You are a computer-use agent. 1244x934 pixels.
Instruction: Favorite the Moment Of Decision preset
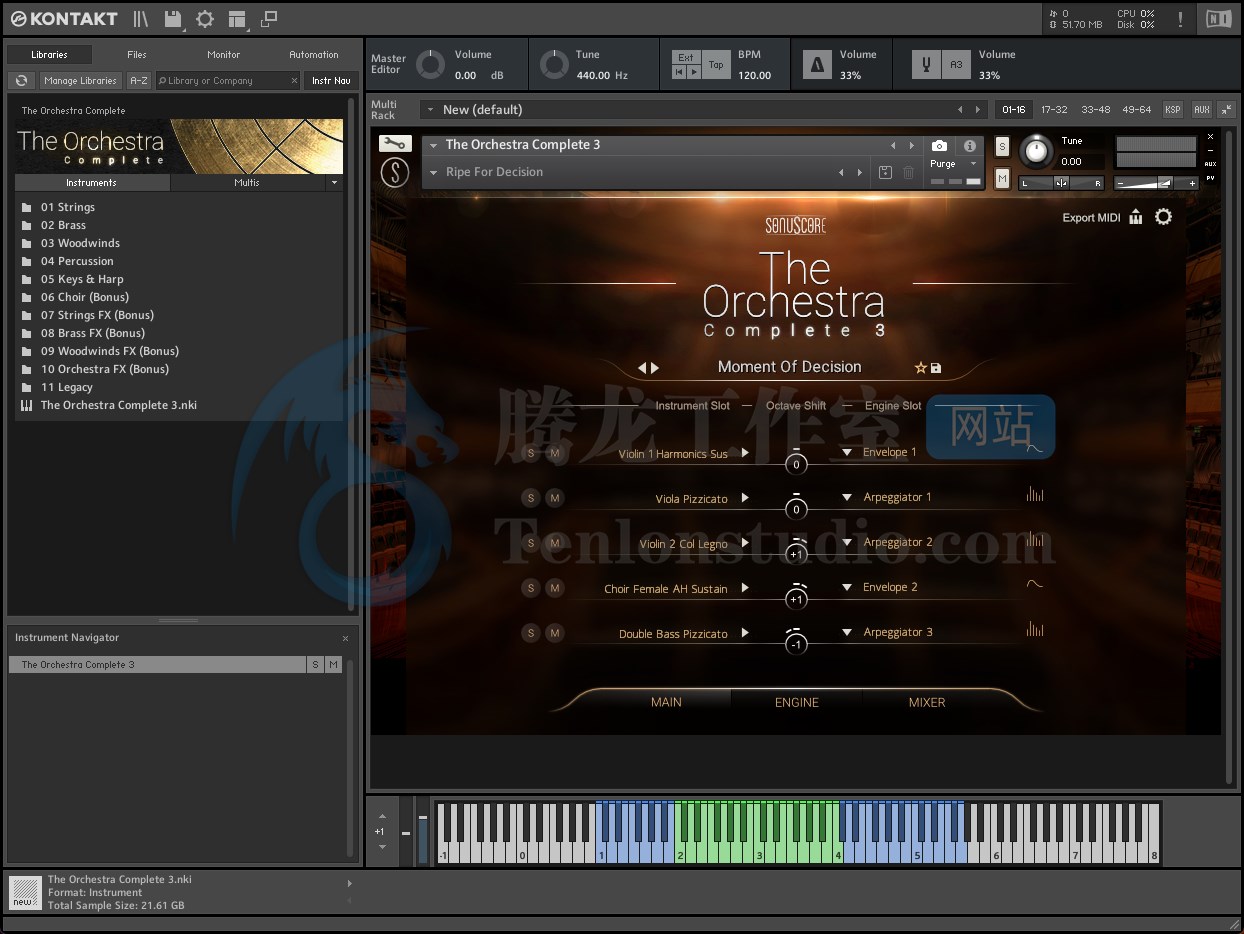921,368
